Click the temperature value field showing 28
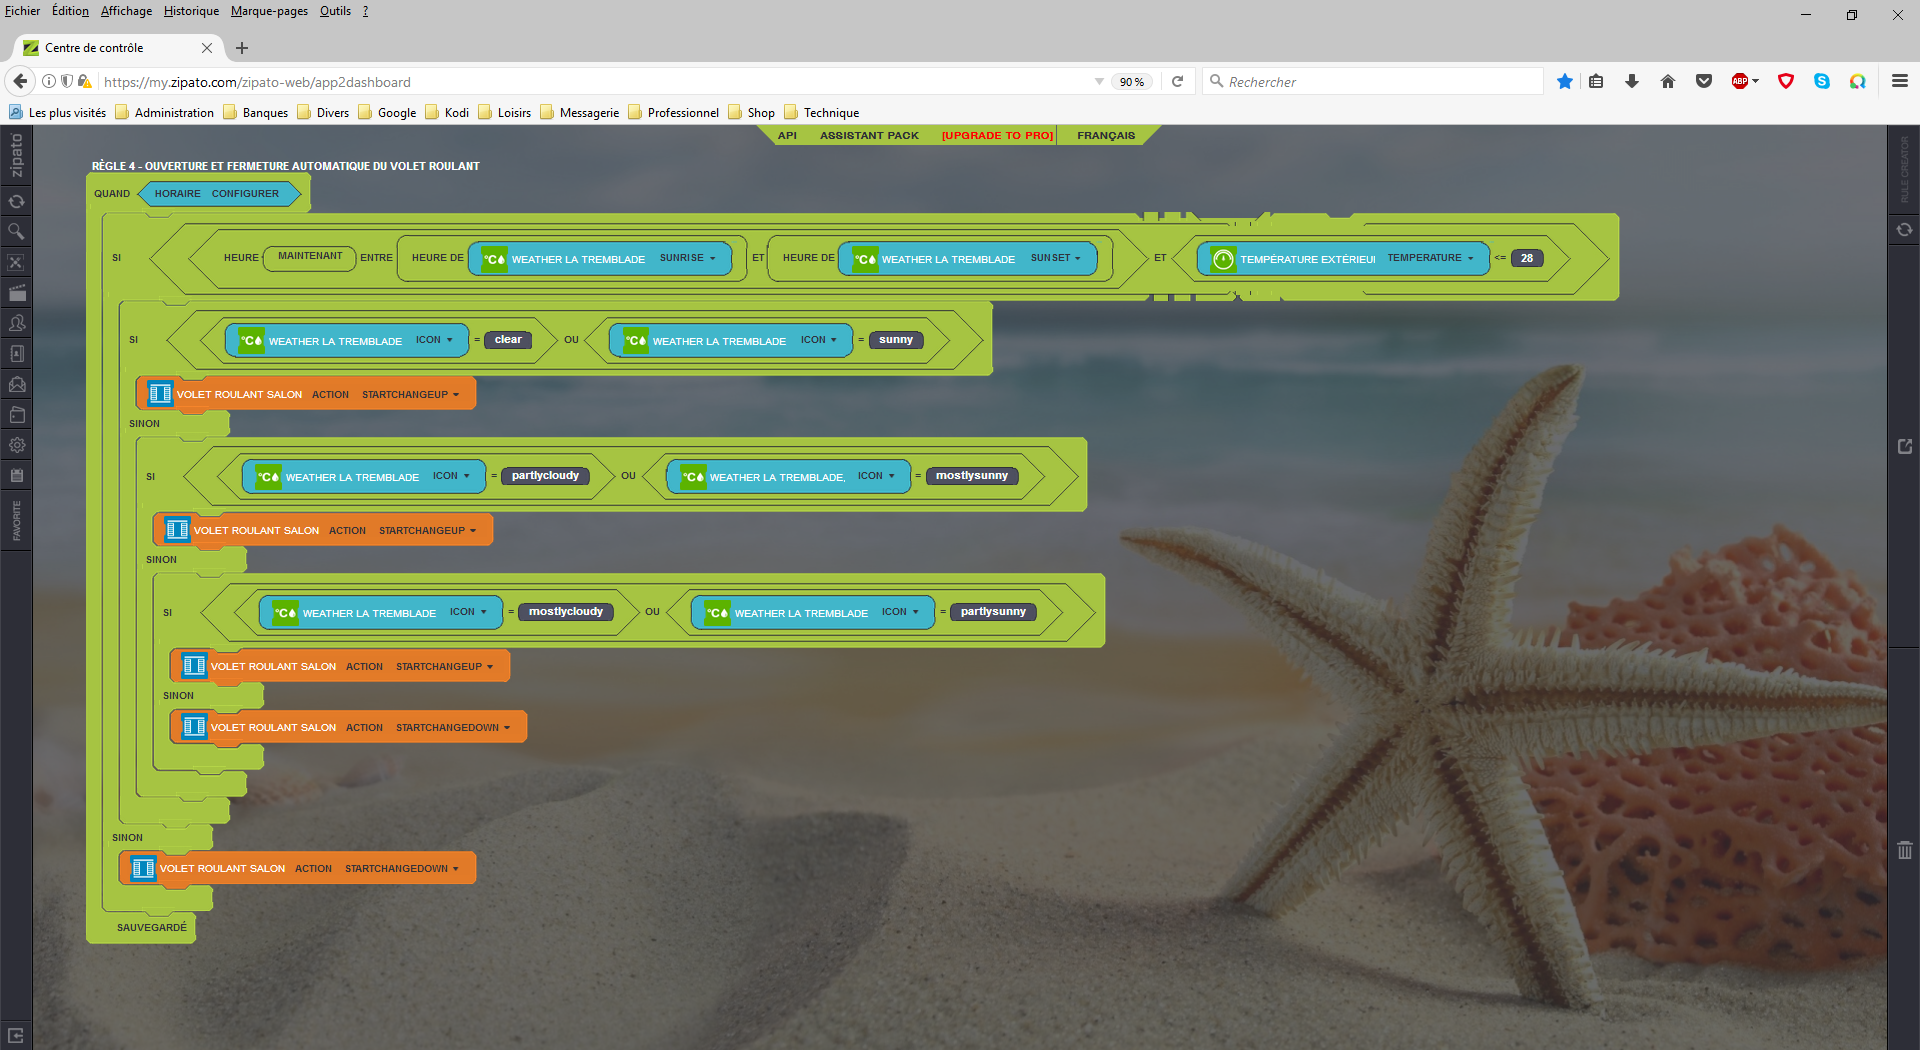1920x1050 pixels. tap(1526, 258)
